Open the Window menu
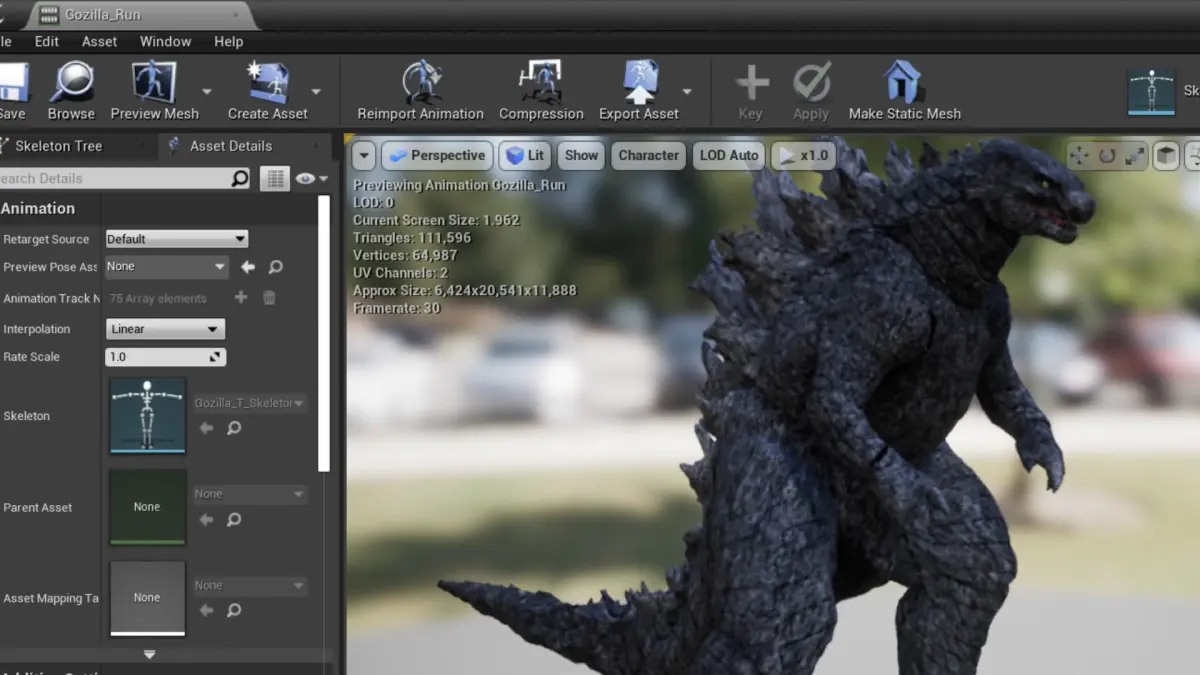Viewport: 1200px width, 675px height. pos(165,41)
